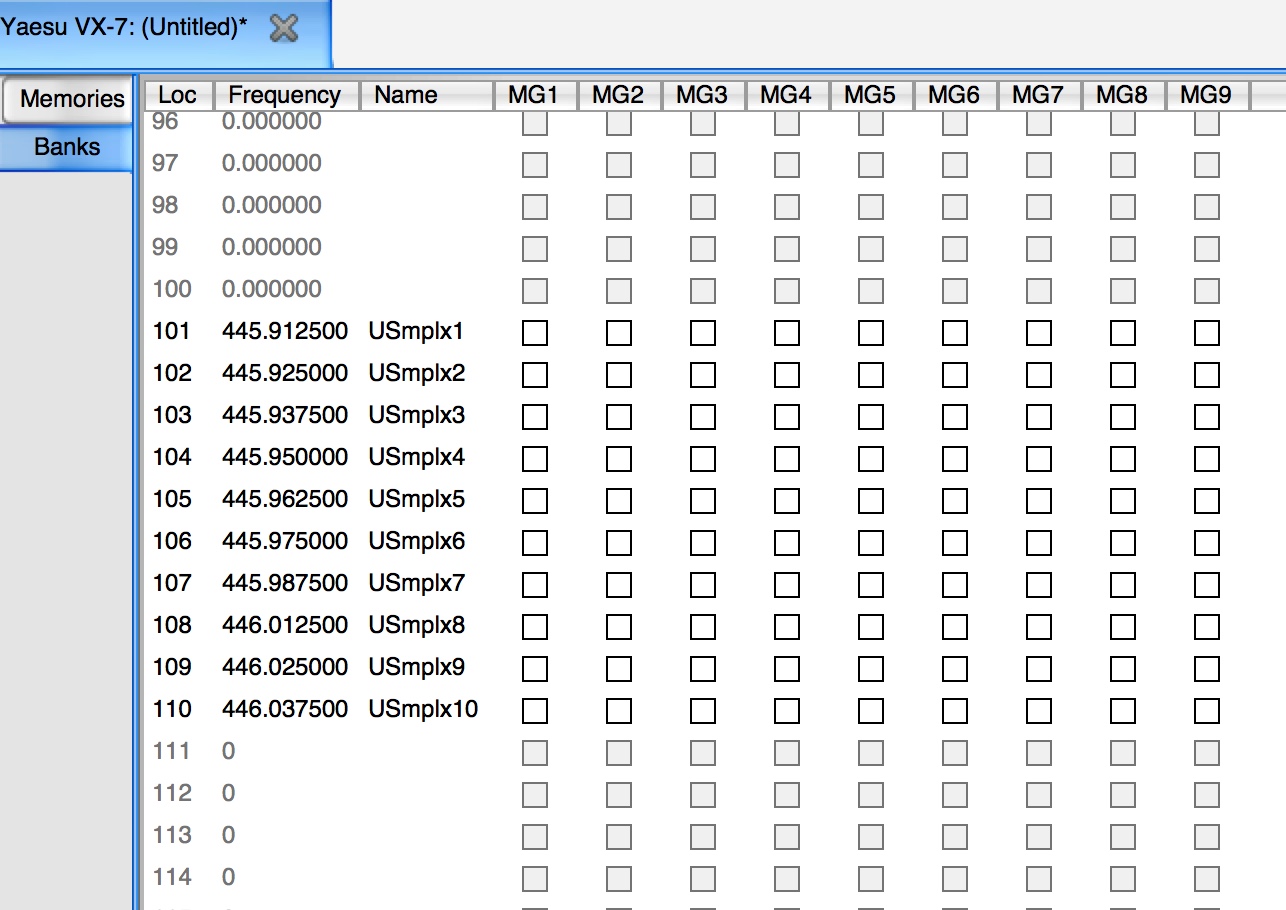Select empty memory location 114

172,877
